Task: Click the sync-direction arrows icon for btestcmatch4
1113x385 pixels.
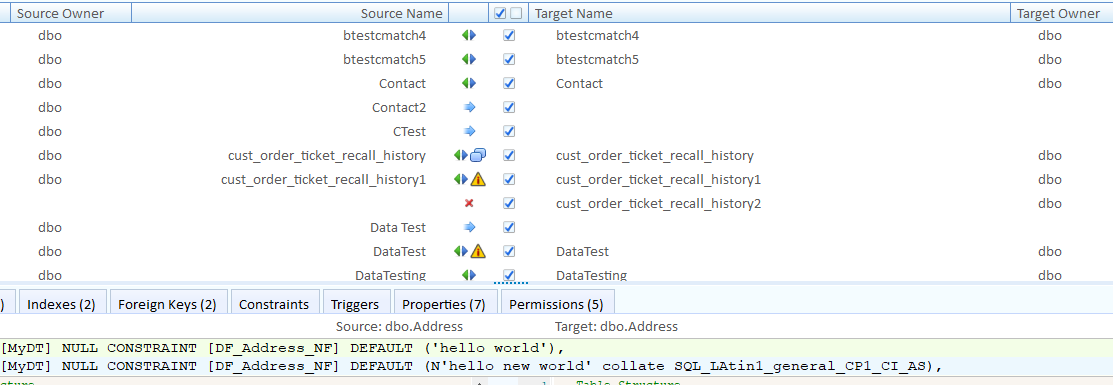Action: pyautogui.click(x=468, y=36)
